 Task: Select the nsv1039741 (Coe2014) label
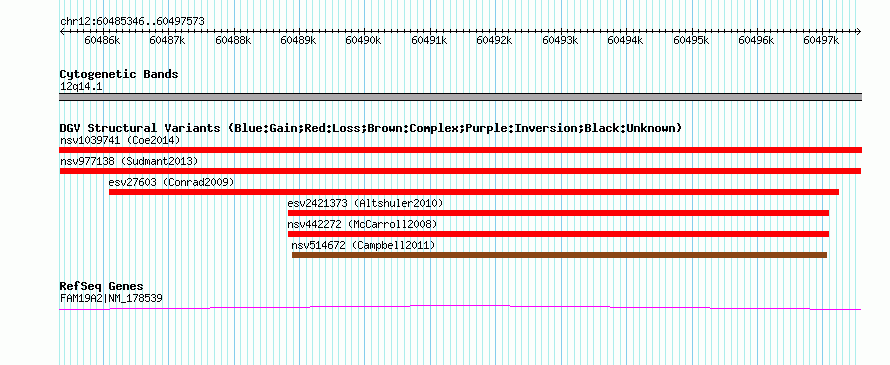coord(120,140)
